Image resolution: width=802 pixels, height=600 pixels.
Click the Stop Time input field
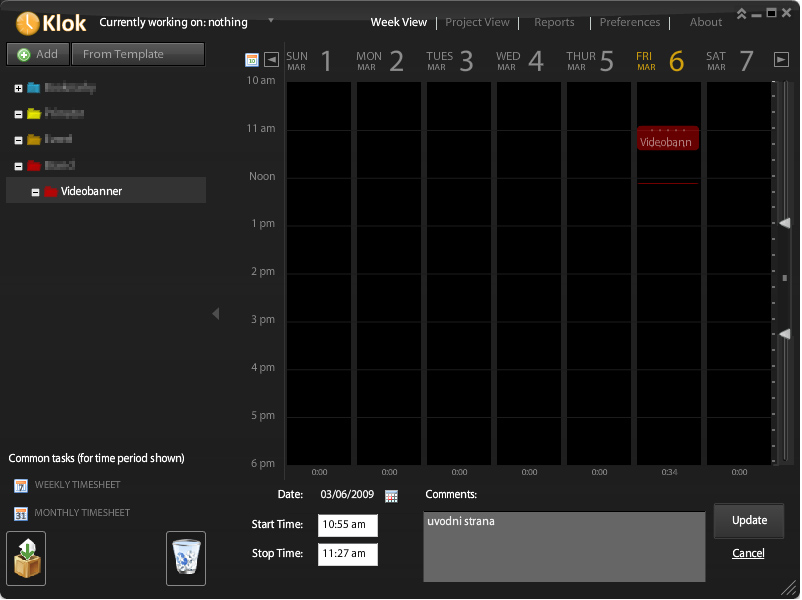[x=348, y=554]
